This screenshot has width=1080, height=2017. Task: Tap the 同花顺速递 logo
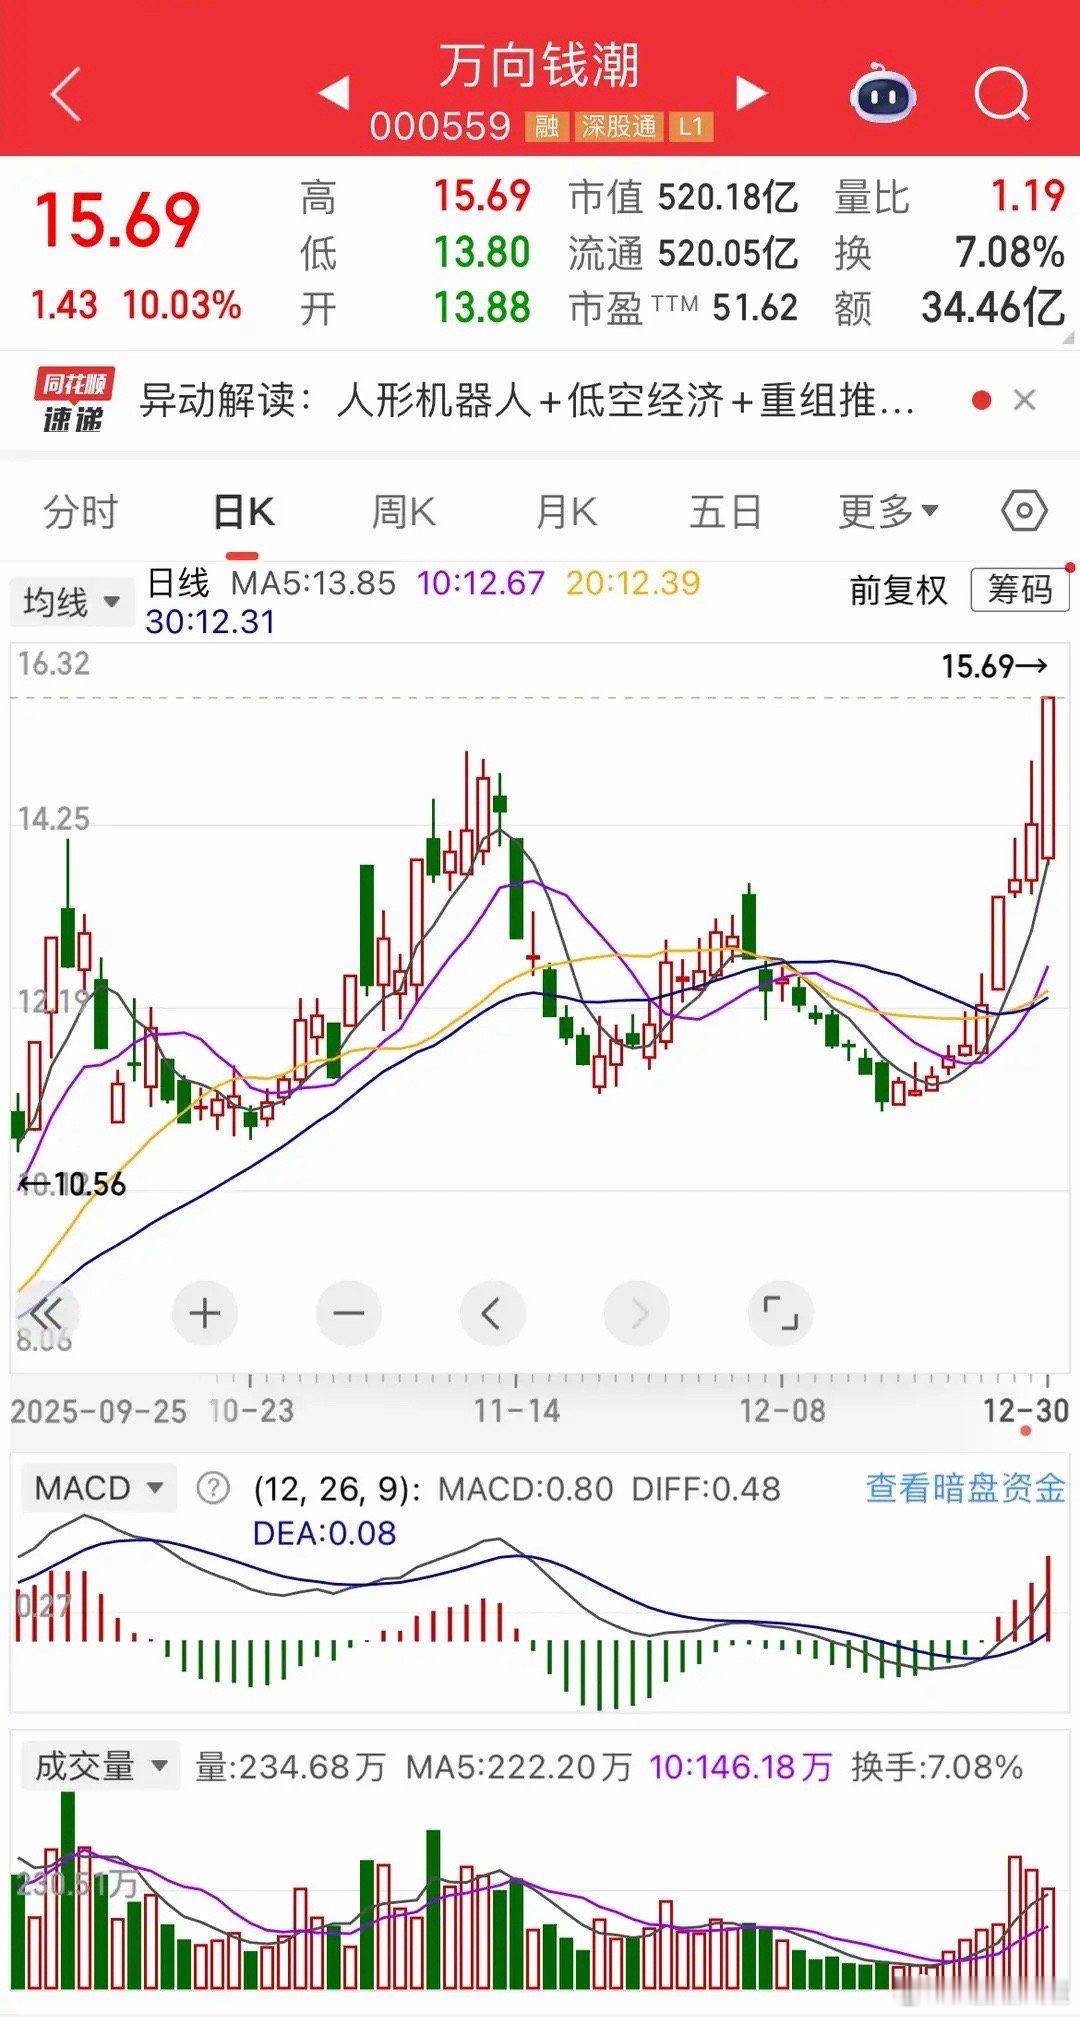click(x=73, y=400)
